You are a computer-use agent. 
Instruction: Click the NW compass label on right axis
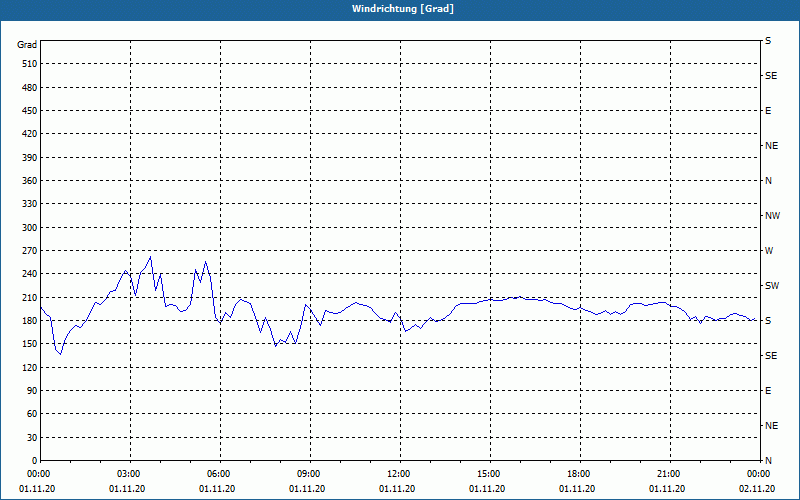point(772,216)
